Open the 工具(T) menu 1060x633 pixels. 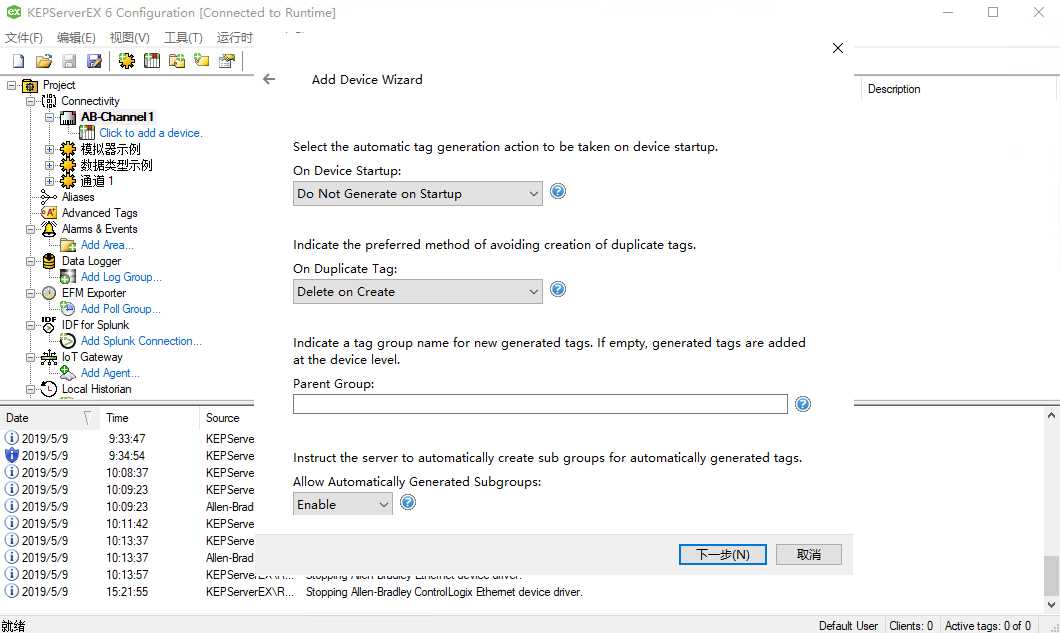[183, 38]
